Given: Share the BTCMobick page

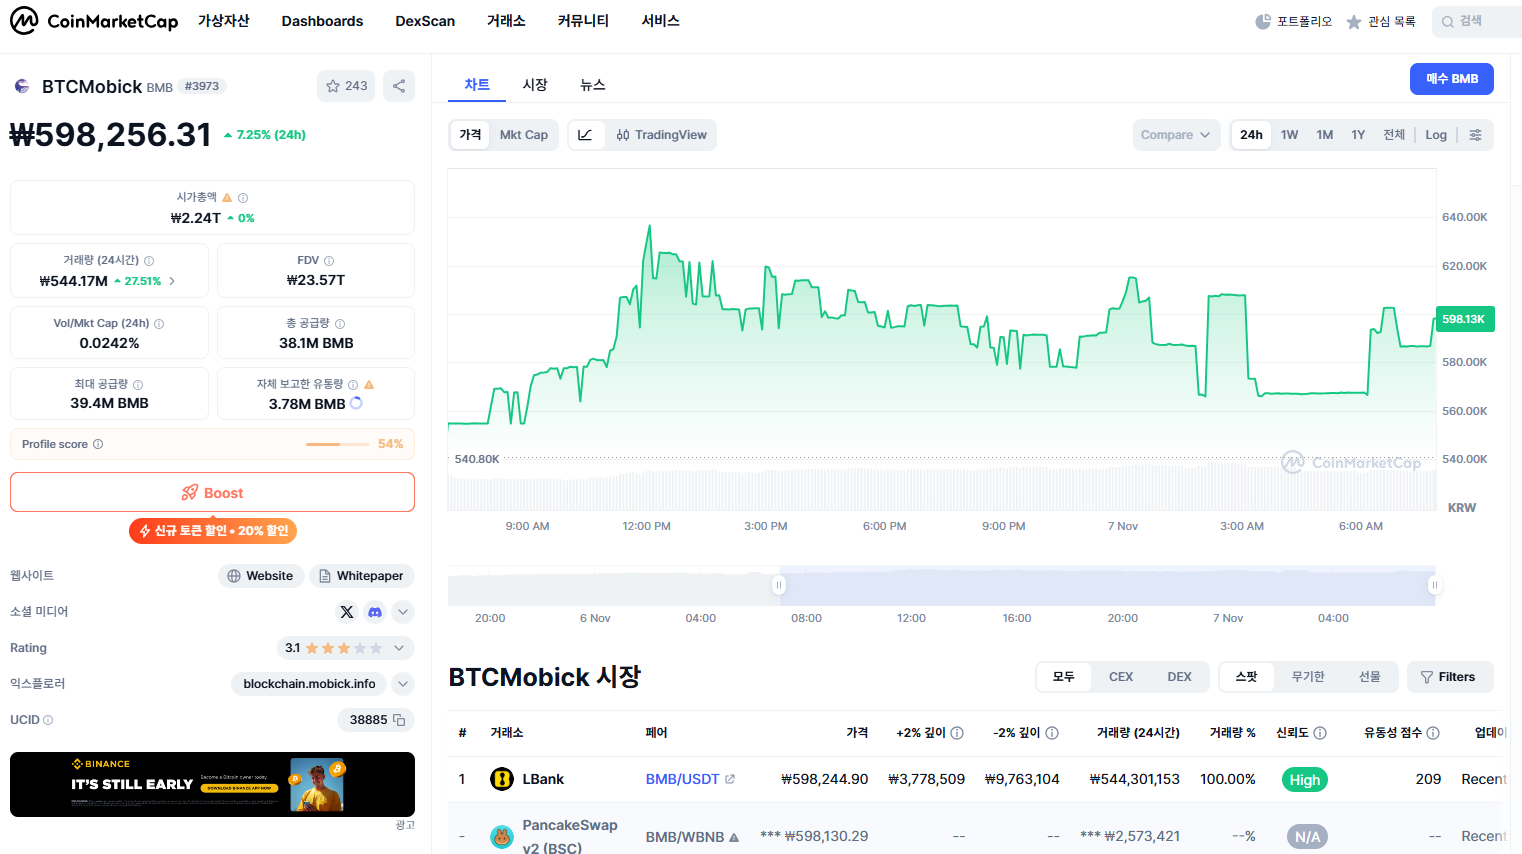Looking at the screenshot, I should coord(399,86).
